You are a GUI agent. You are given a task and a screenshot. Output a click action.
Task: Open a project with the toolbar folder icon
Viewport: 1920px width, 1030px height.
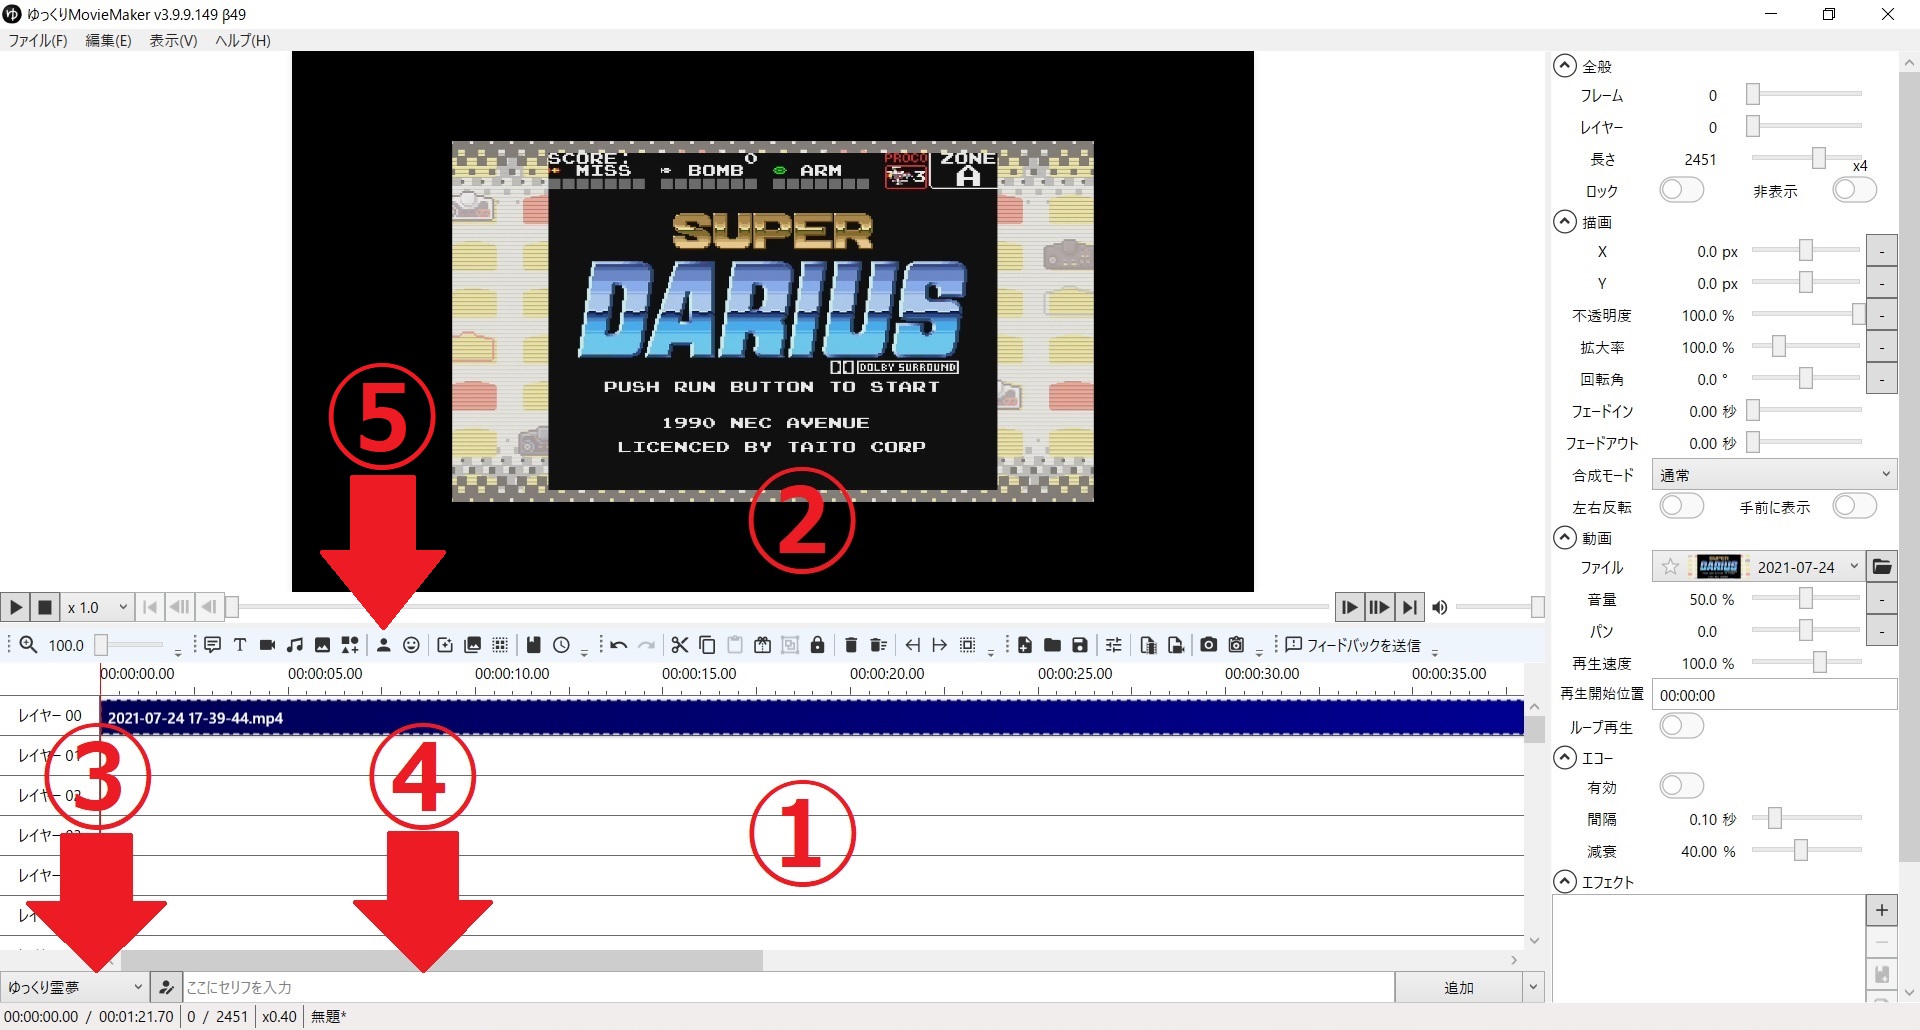coord(1052,645)
